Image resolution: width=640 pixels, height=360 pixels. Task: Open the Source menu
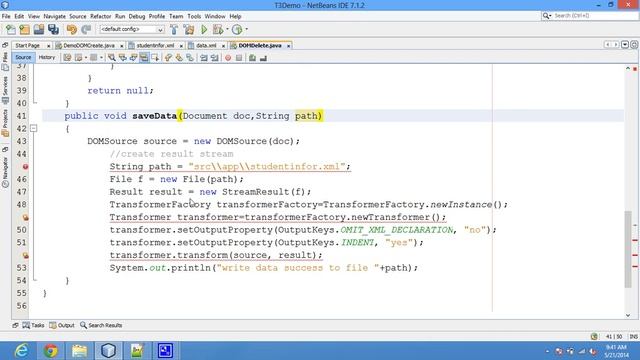pos(78,16)
